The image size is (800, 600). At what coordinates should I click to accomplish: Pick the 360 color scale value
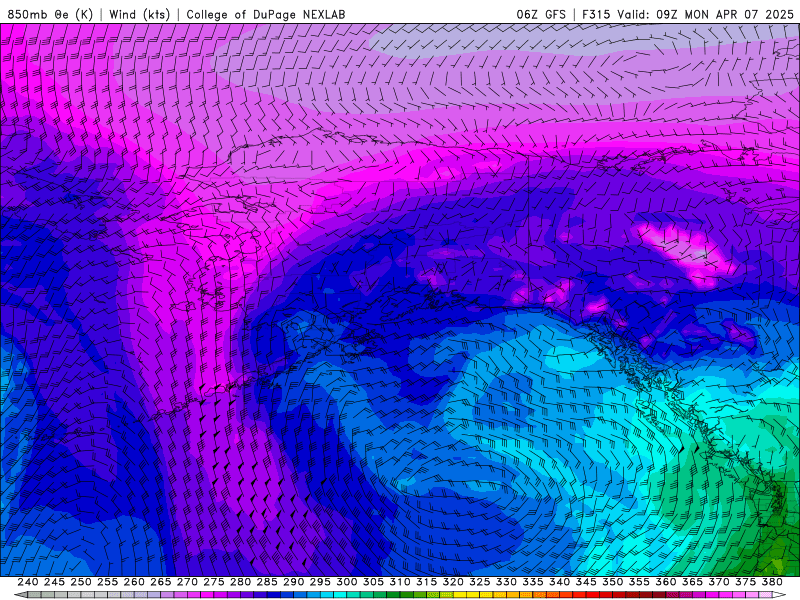(666, 582)
